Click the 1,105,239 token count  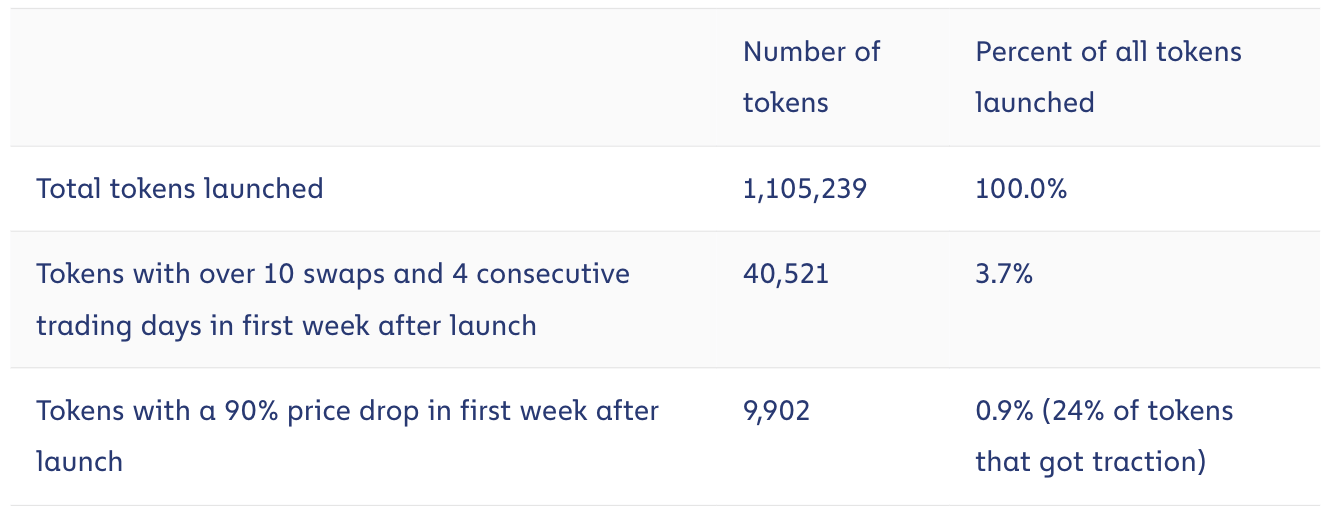tap(804, 188)
